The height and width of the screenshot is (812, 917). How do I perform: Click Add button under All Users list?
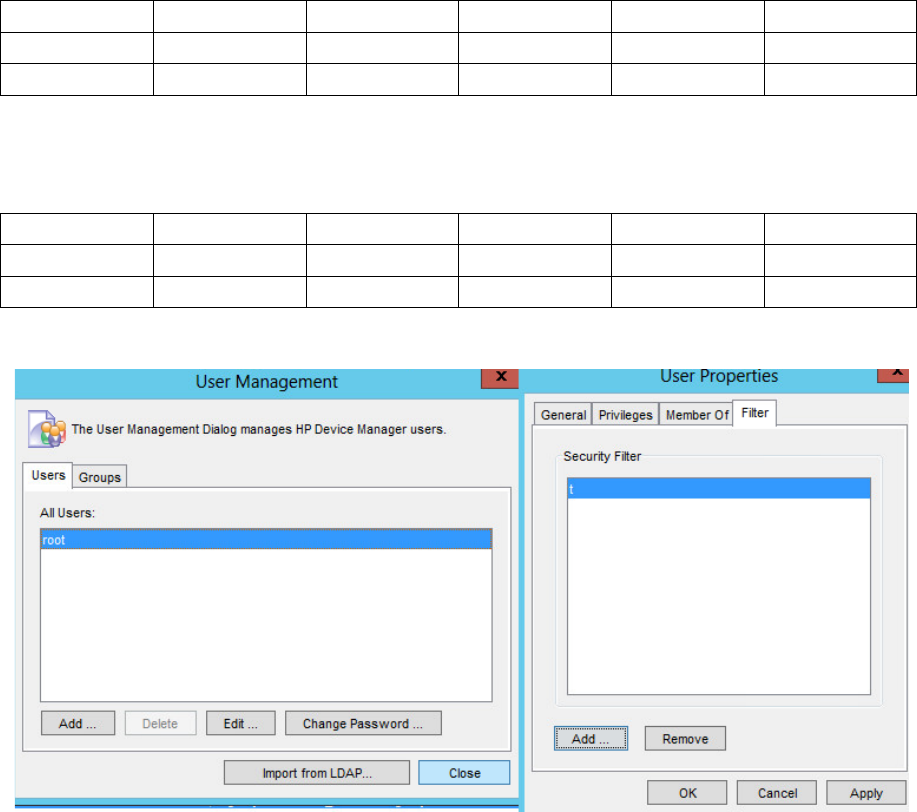tap(78, 723)
